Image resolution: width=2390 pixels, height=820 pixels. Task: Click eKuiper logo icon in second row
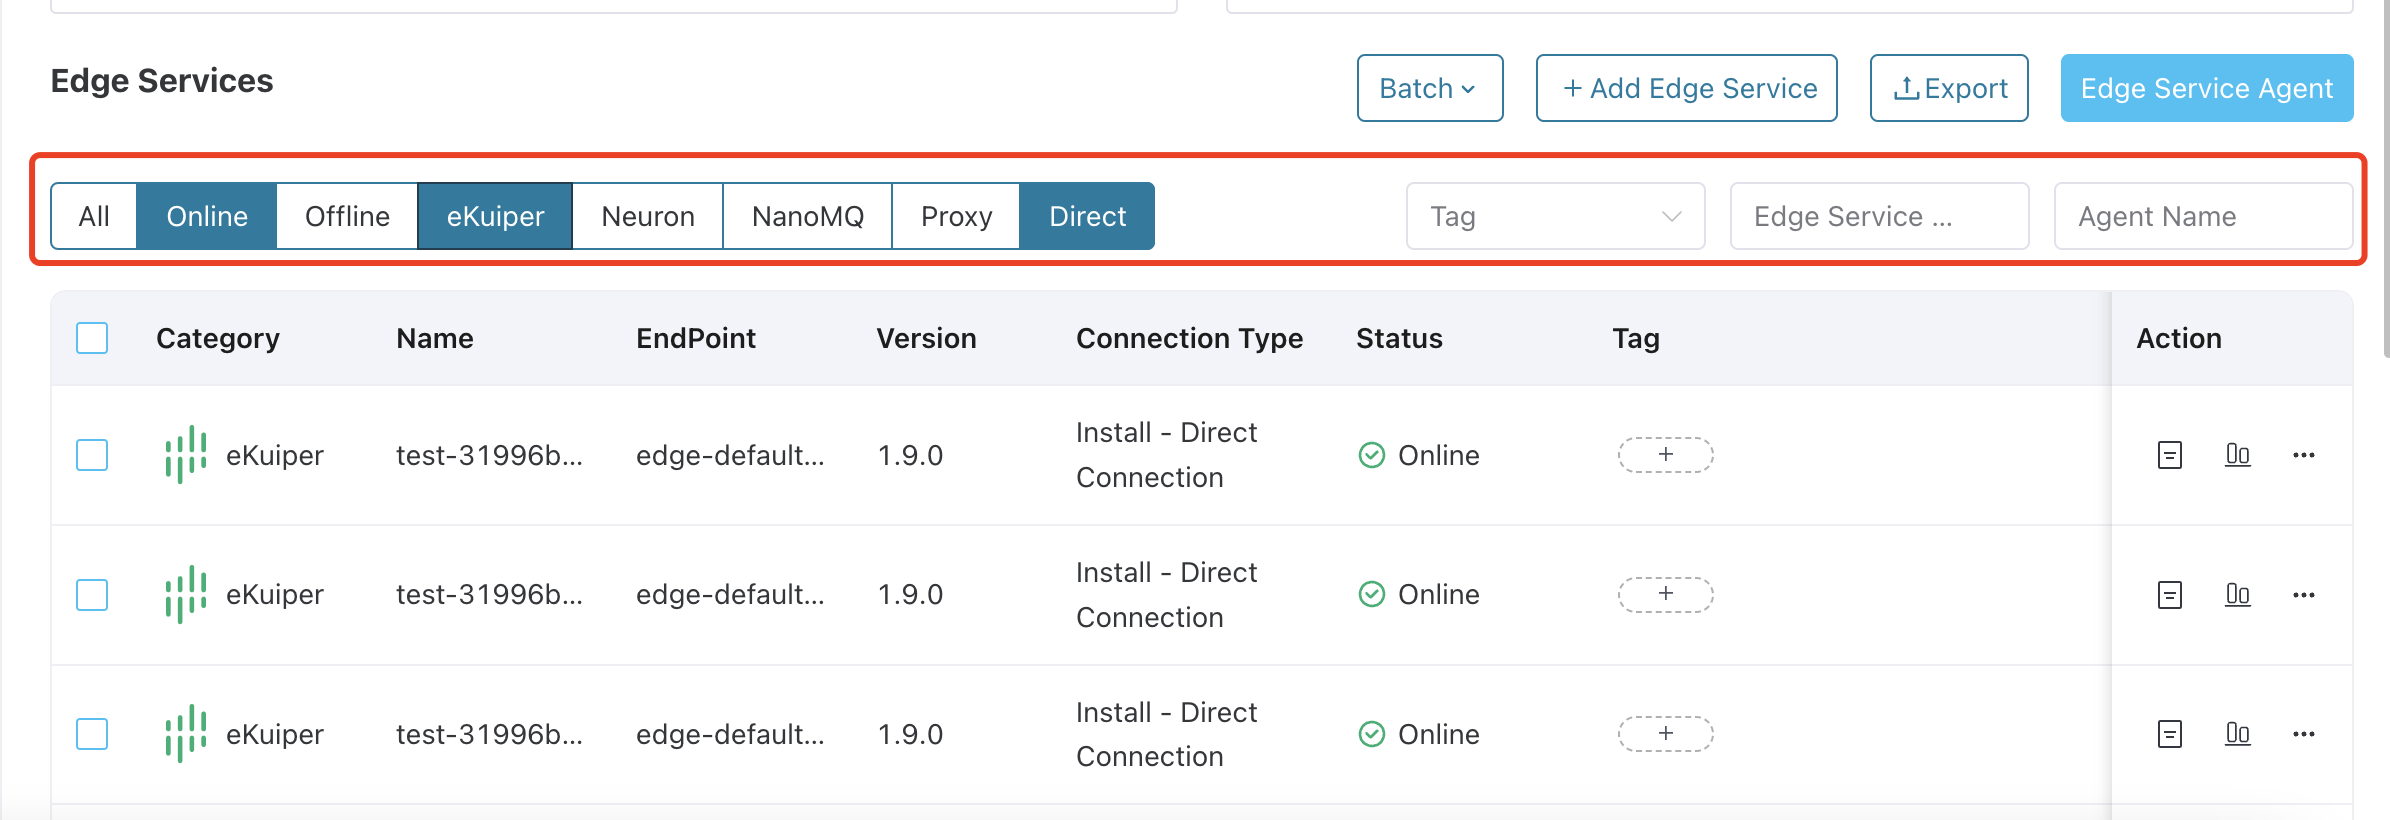coord(186,595)
